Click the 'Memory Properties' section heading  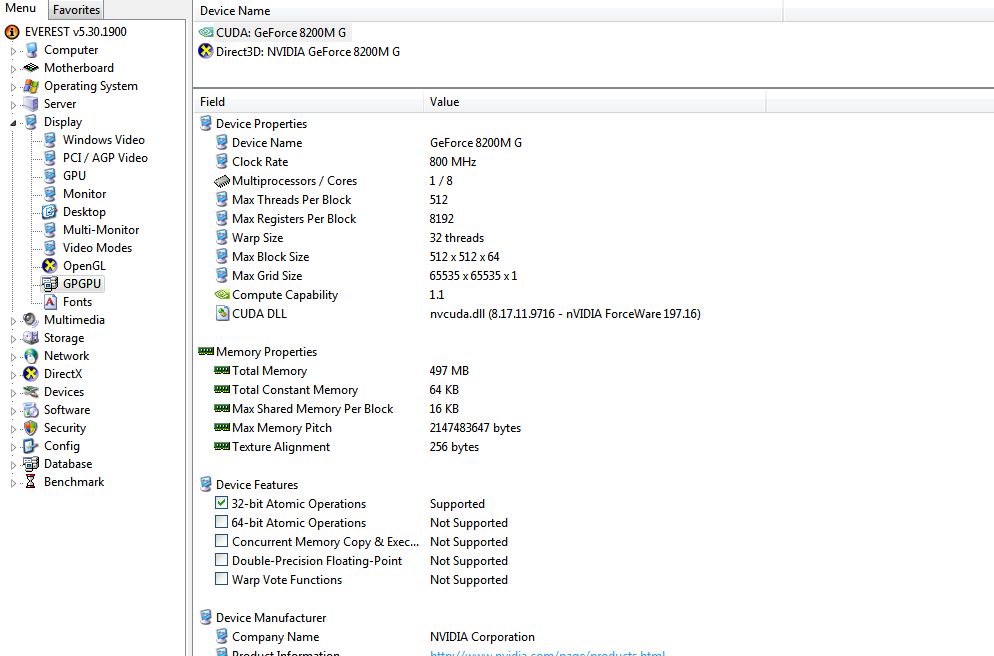(x=266, y=352)
